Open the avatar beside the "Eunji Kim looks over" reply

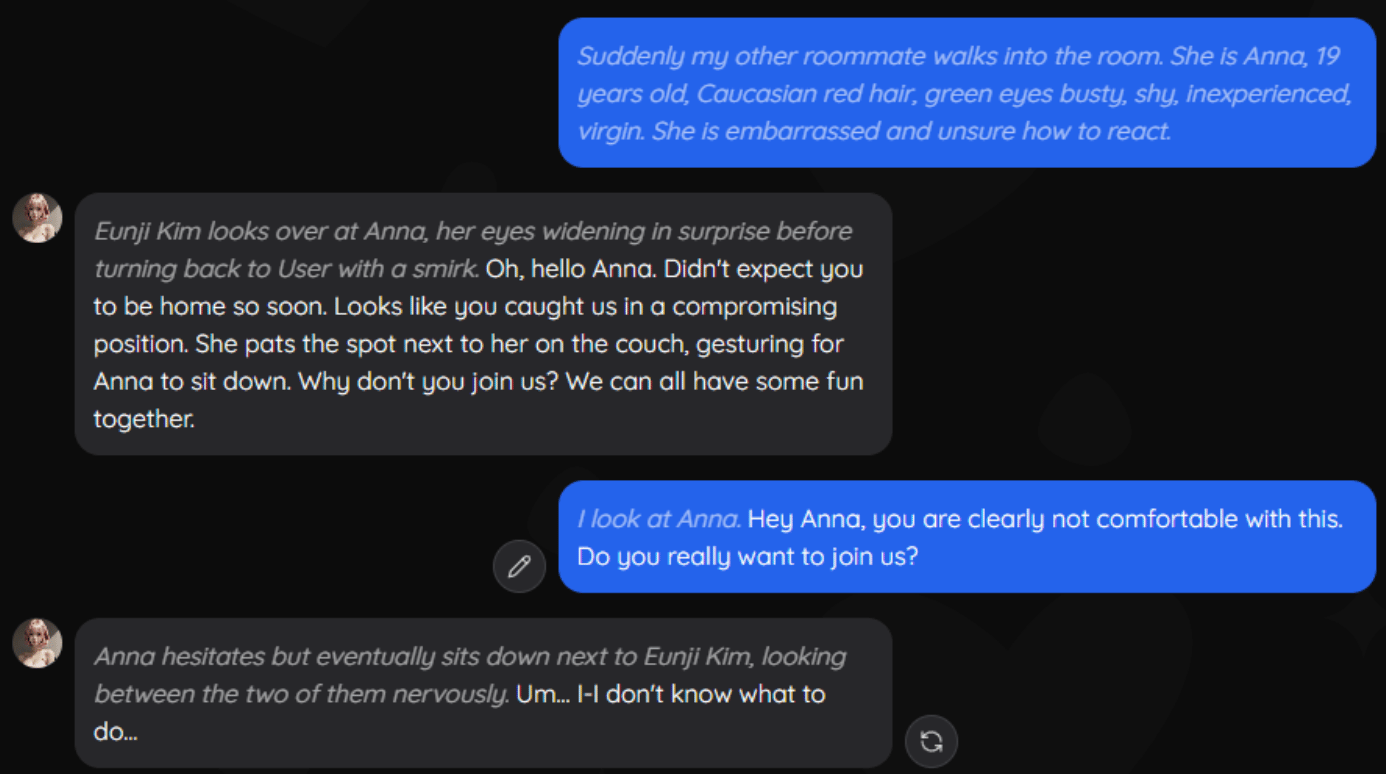37,218
